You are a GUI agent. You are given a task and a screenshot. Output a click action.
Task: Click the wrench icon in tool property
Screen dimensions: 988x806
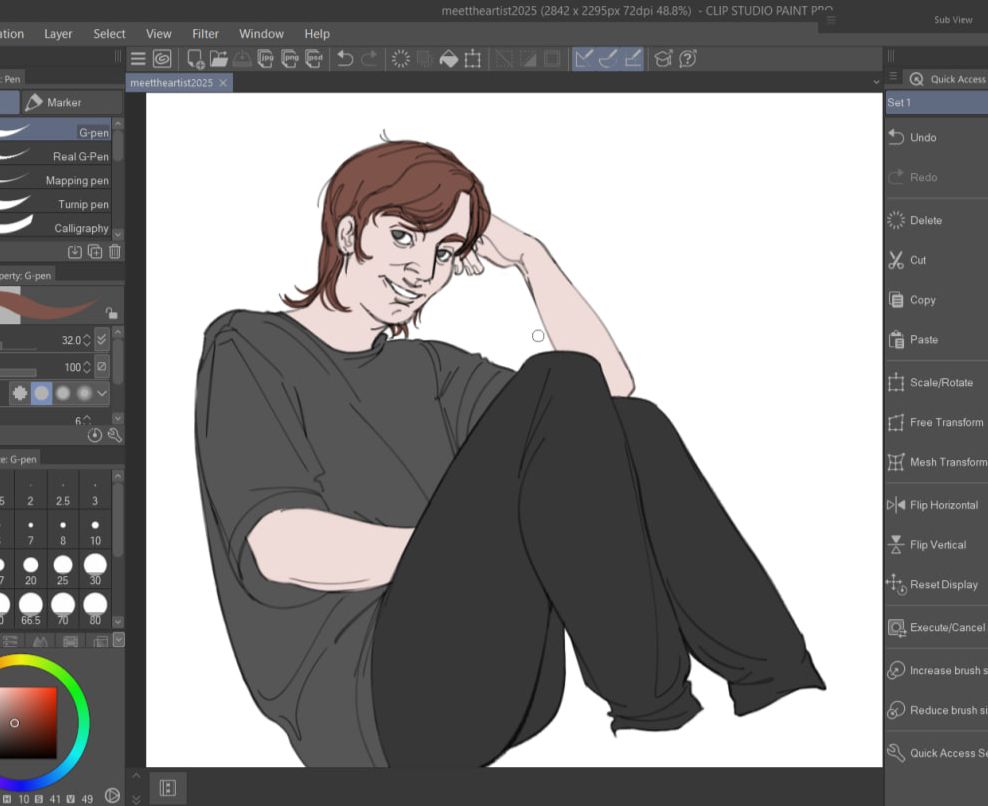[114, 435]
